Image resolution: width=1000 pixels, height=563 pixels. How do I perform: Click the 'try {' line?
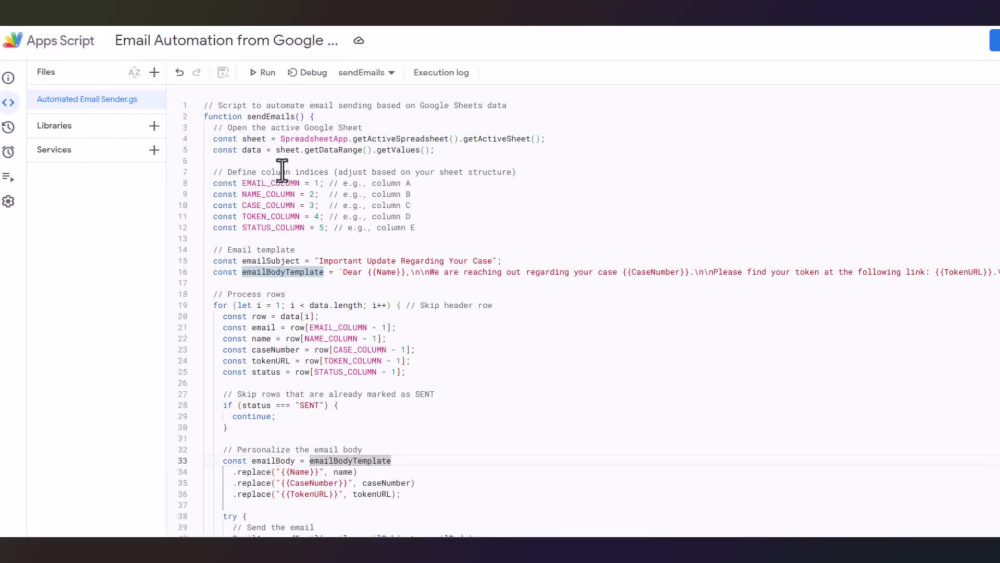234,516
